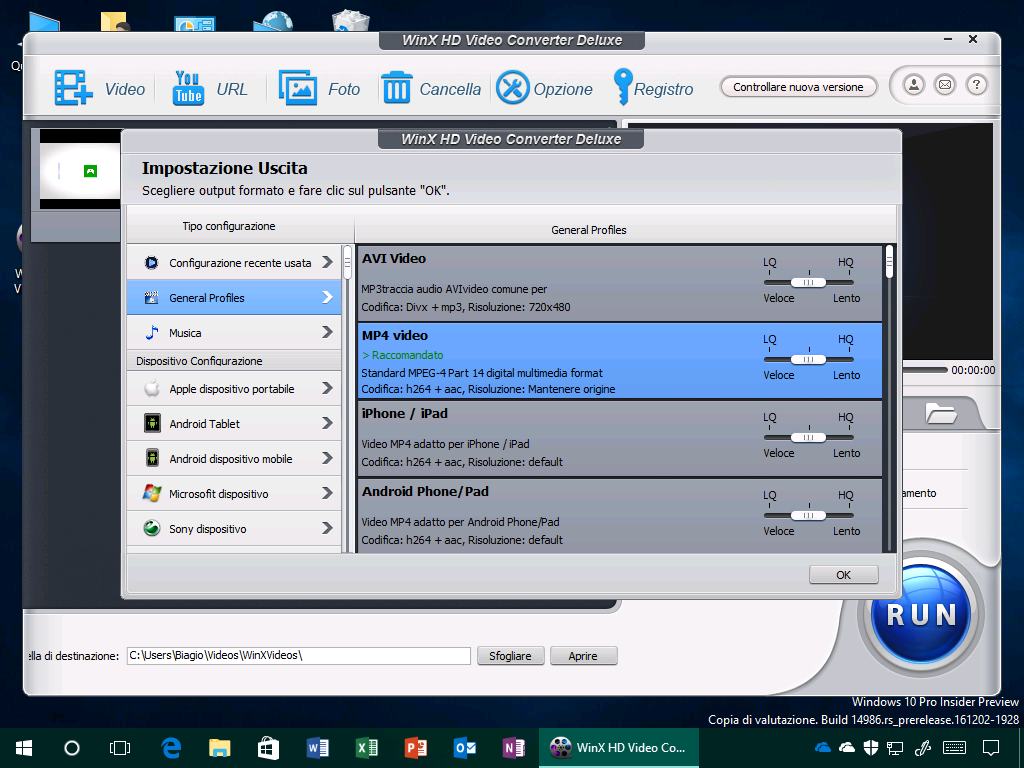Image resolution: width=1024 pixels, height=768 pixels.
Task: Open File Explorer from taskbar
Action: 220,748
